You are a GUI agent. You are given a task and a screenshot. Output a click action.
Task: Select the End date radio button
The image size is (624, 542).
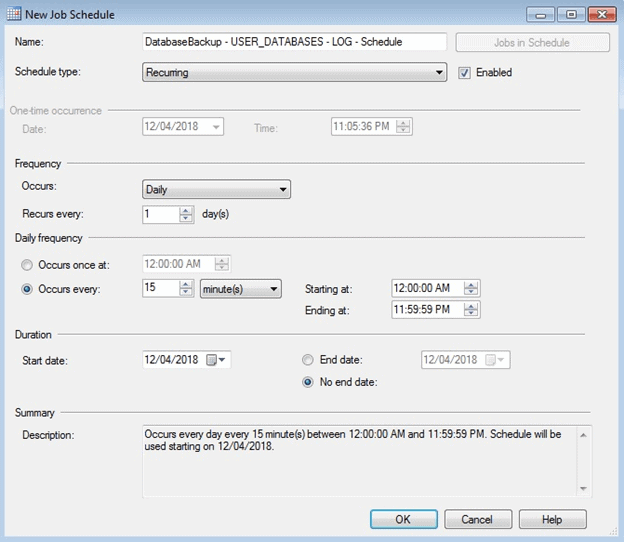pos(308,360)
